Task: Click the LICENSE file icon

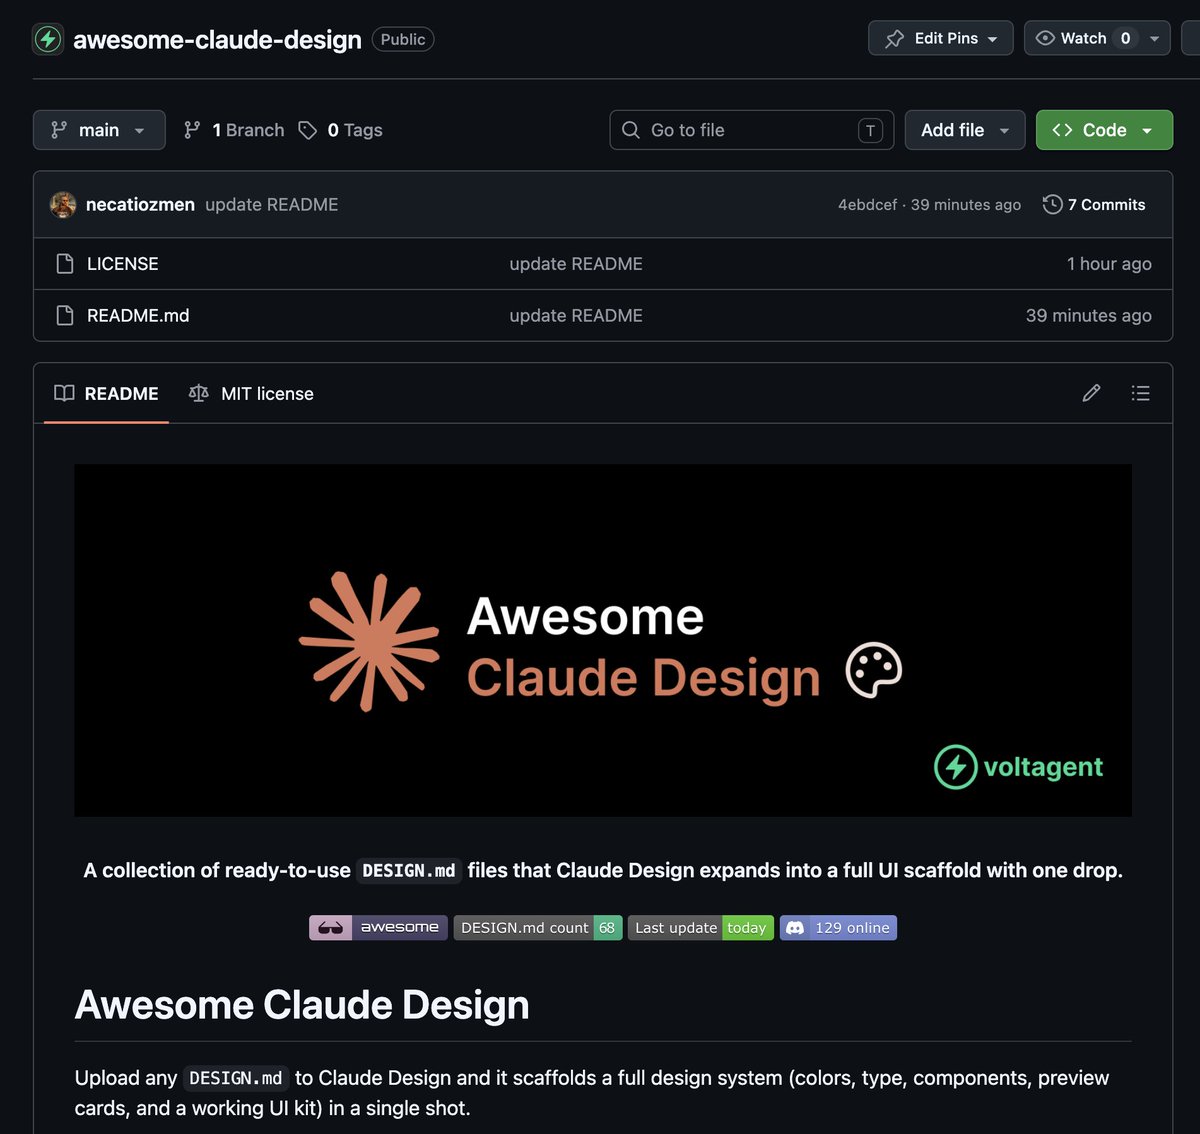Action: click(x=65, y=264)
